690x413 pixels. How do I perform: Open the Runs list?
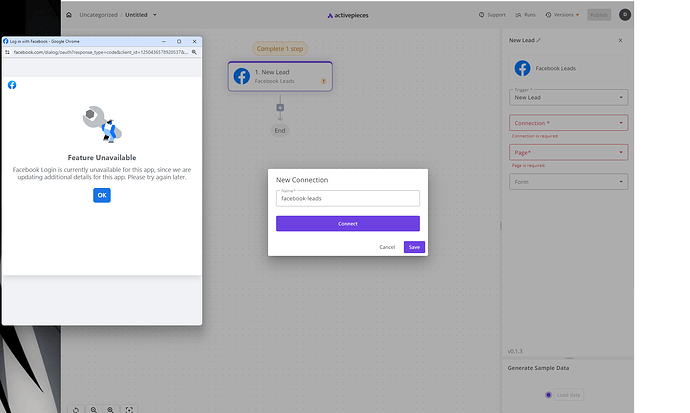[525, 15]
